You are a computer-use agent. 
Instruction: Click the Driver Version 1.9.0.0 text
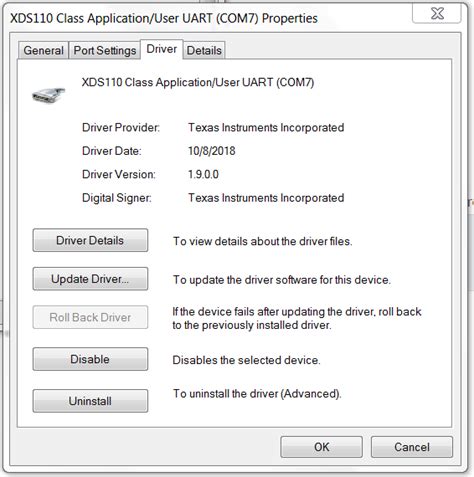(x=203, y=174)
